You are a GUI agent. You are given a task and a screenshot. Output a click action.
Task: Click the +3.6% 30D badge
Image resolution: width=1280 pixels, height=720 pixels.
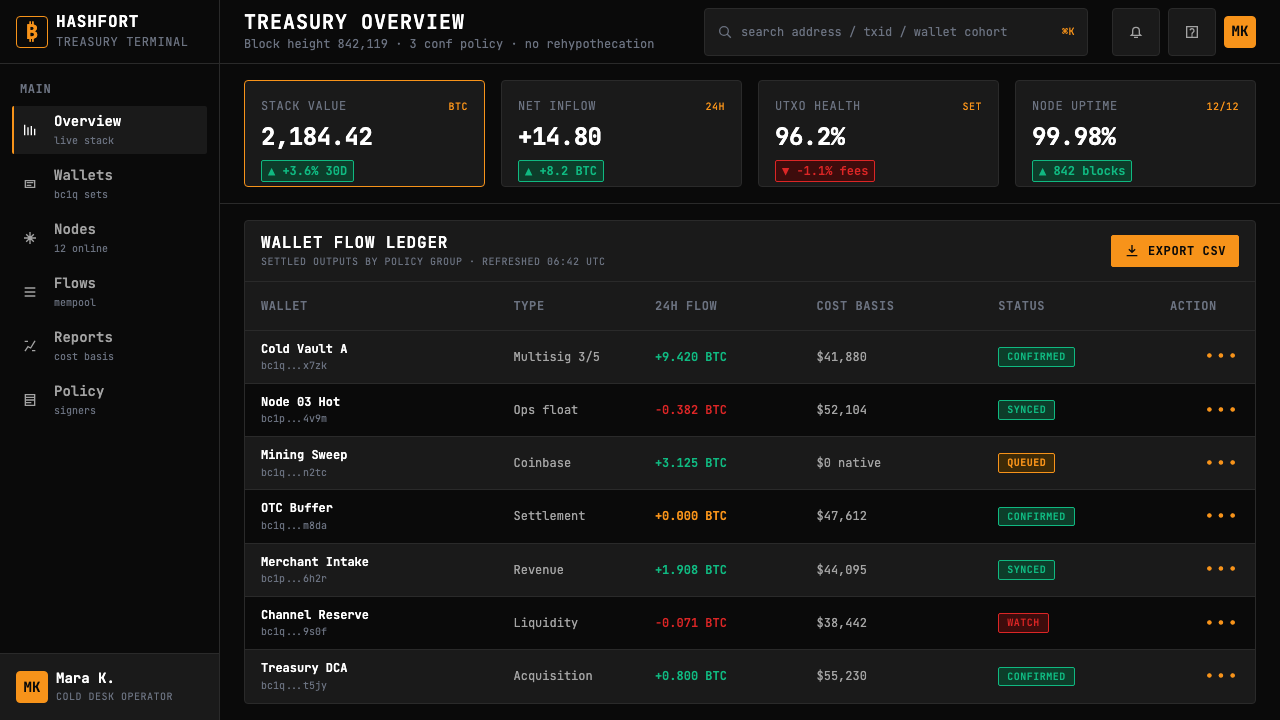pyautogui.click(x=307, y=171)
